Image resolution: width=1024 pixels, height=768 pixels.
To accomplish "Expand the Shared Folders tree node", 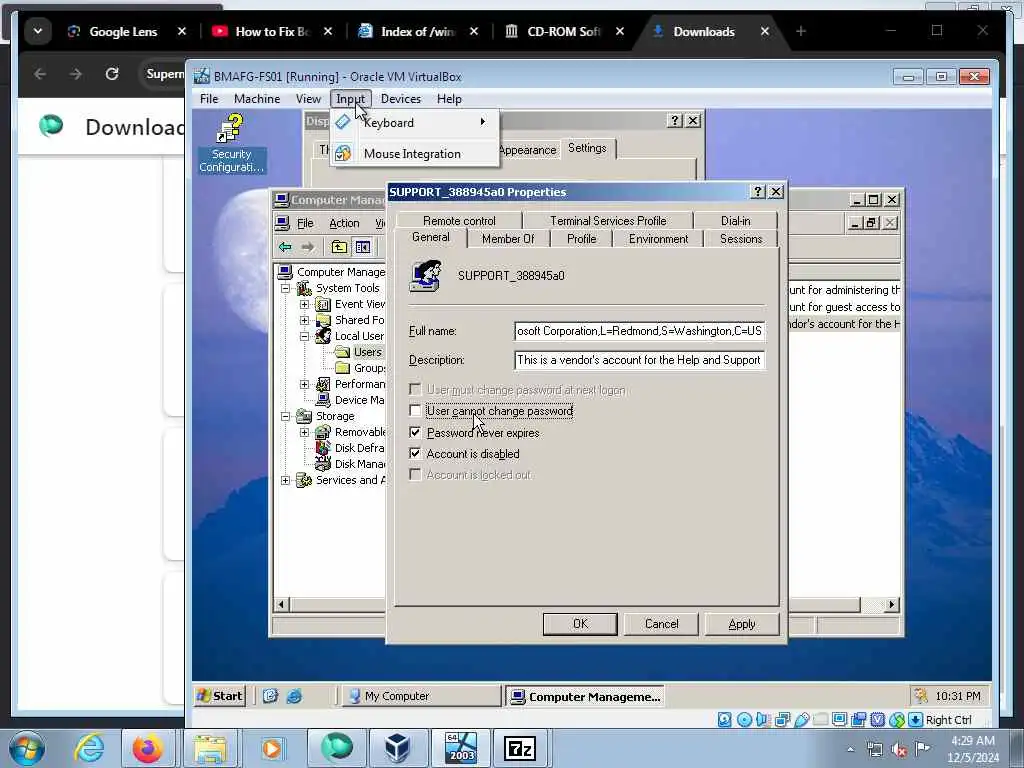I will 304,320.
